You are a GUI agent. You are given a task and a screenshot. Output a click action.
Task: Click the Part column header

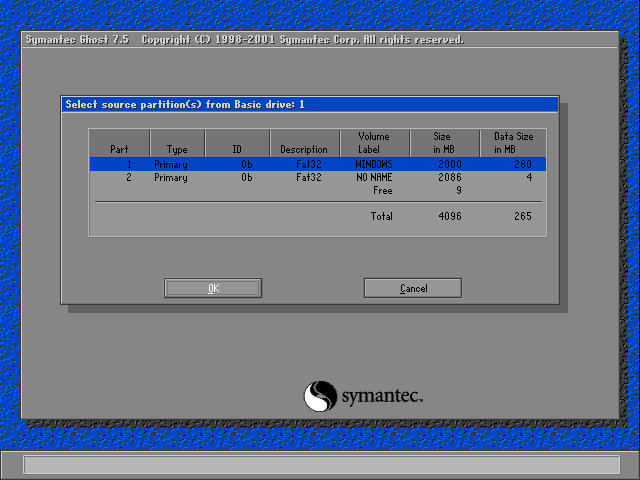click(x=119, y=143)
